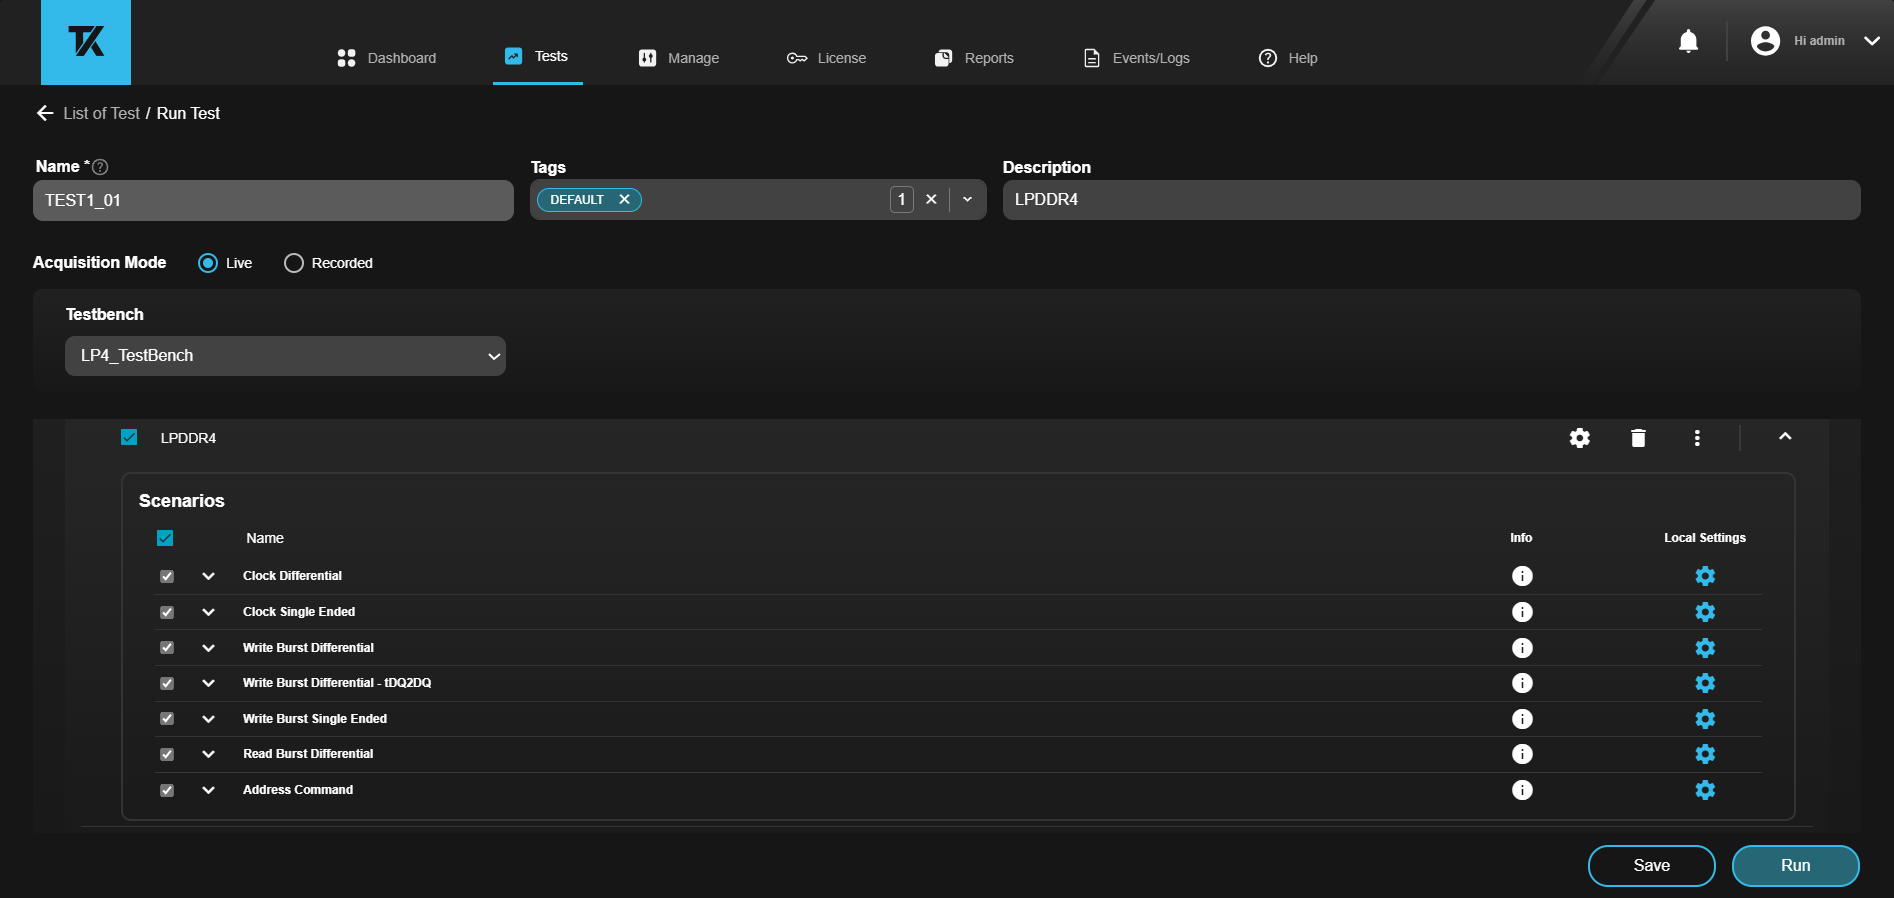This screenshot has height=898, width=1894.
Task: Toggle the LPDDR4 checkbox
Action: tap(129, 437)
